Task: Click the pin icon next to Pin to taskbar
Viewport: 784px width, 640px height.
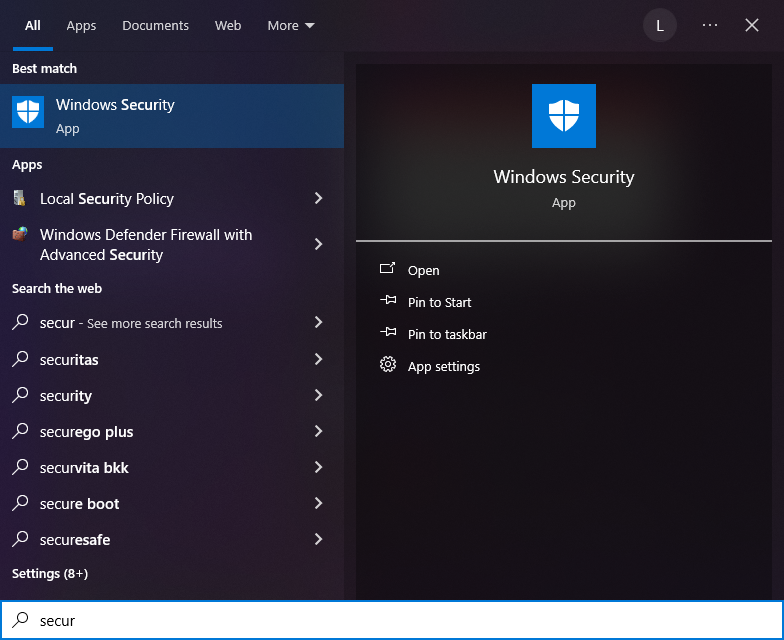Action: point(388,334)
